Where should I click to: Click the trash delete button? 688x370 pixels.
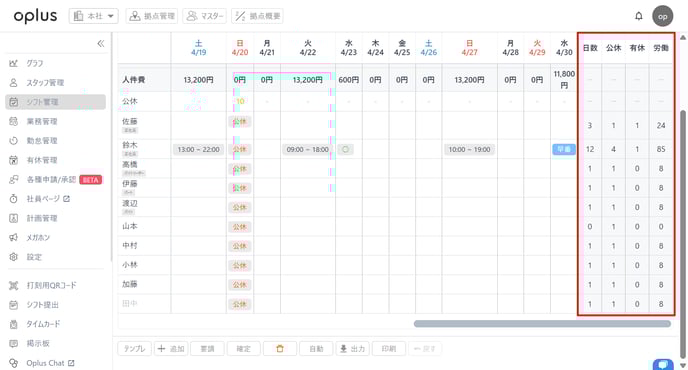(280, 348)
